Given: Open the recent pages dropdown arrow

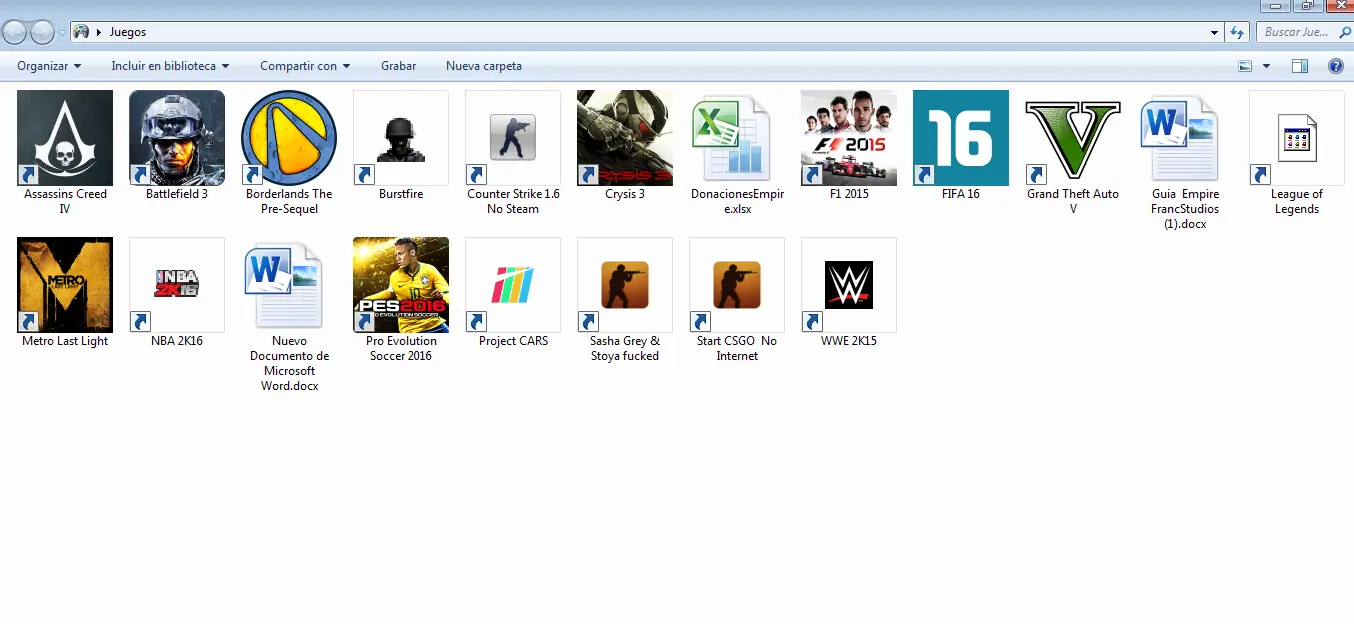Looking at the screenshot, I should [62, 32].
